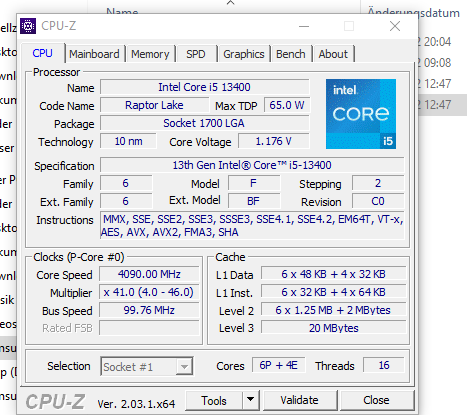467x415 pixels.
Task: Click the Family value 6
Action: tap(126, 183)
